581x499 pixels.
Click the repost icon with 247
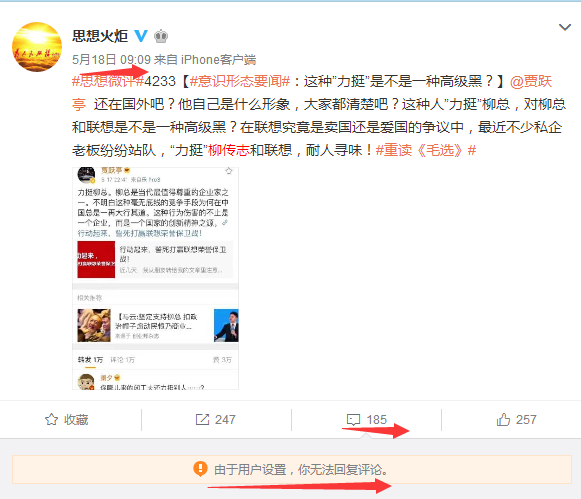[202, 420]
